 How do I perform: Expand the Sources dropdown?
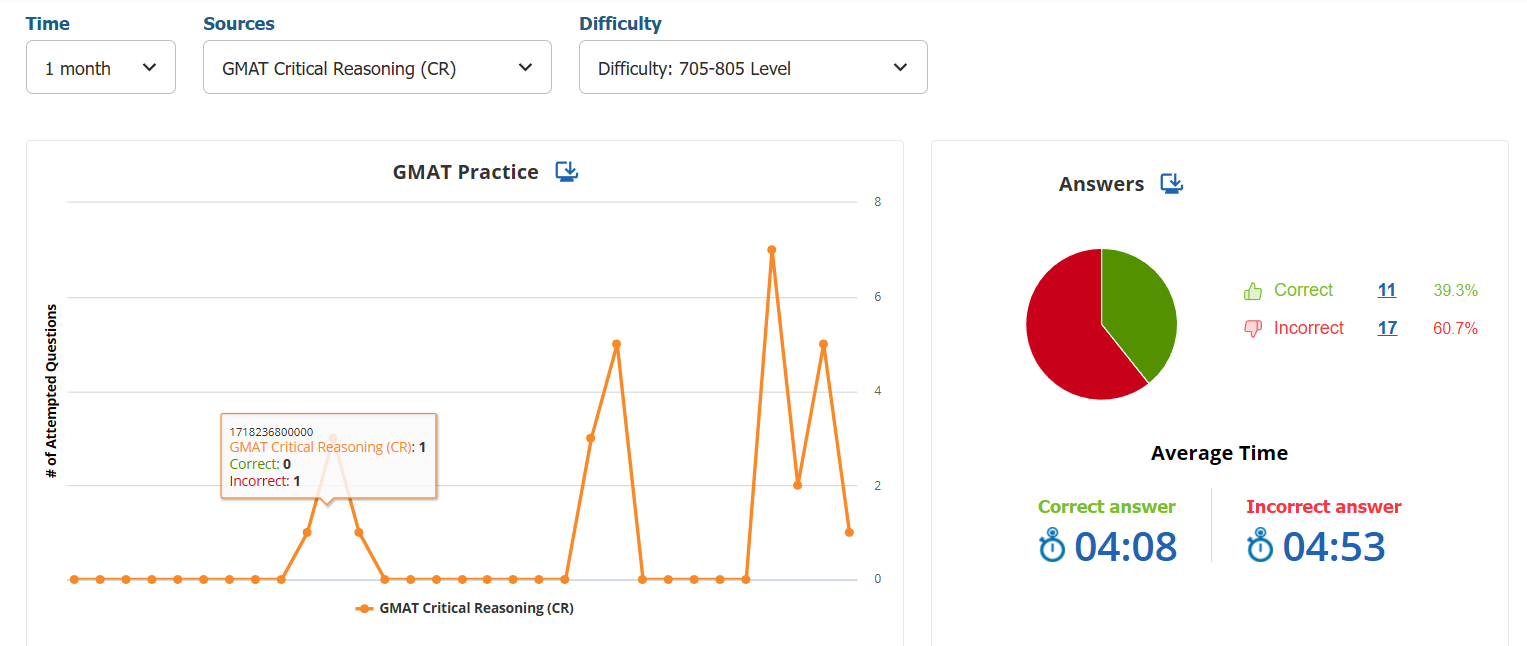click(377, 68)
